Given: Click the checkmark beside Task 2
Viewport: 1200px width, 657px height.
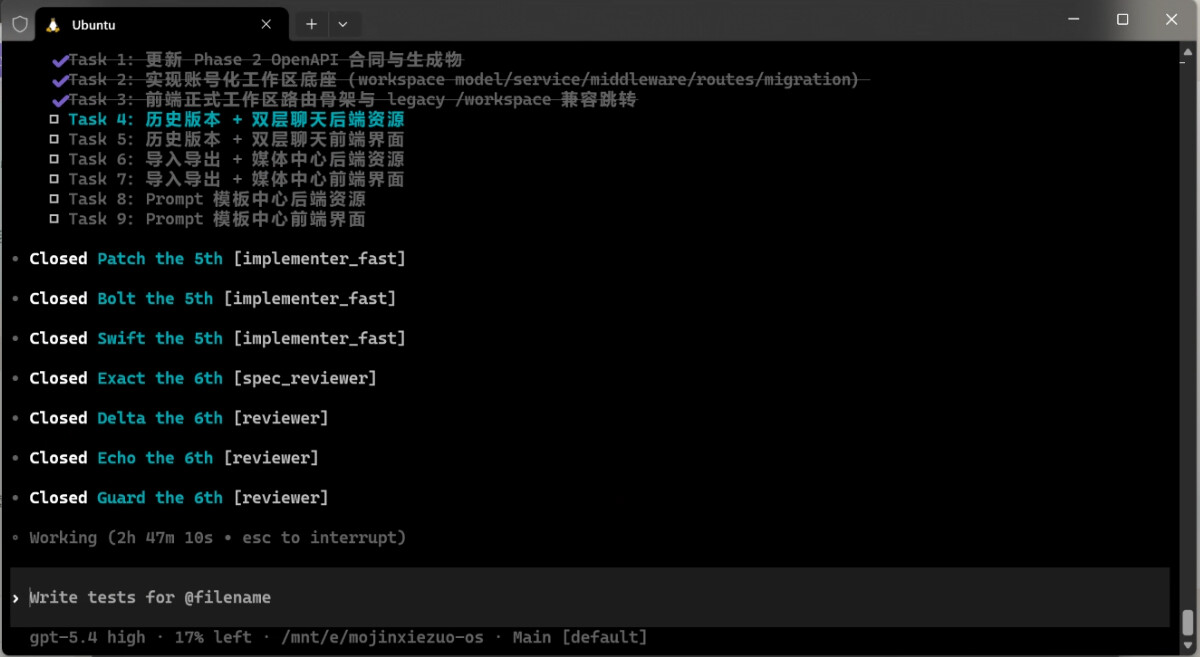Looking at the screenshot, I should pos(59,80).
